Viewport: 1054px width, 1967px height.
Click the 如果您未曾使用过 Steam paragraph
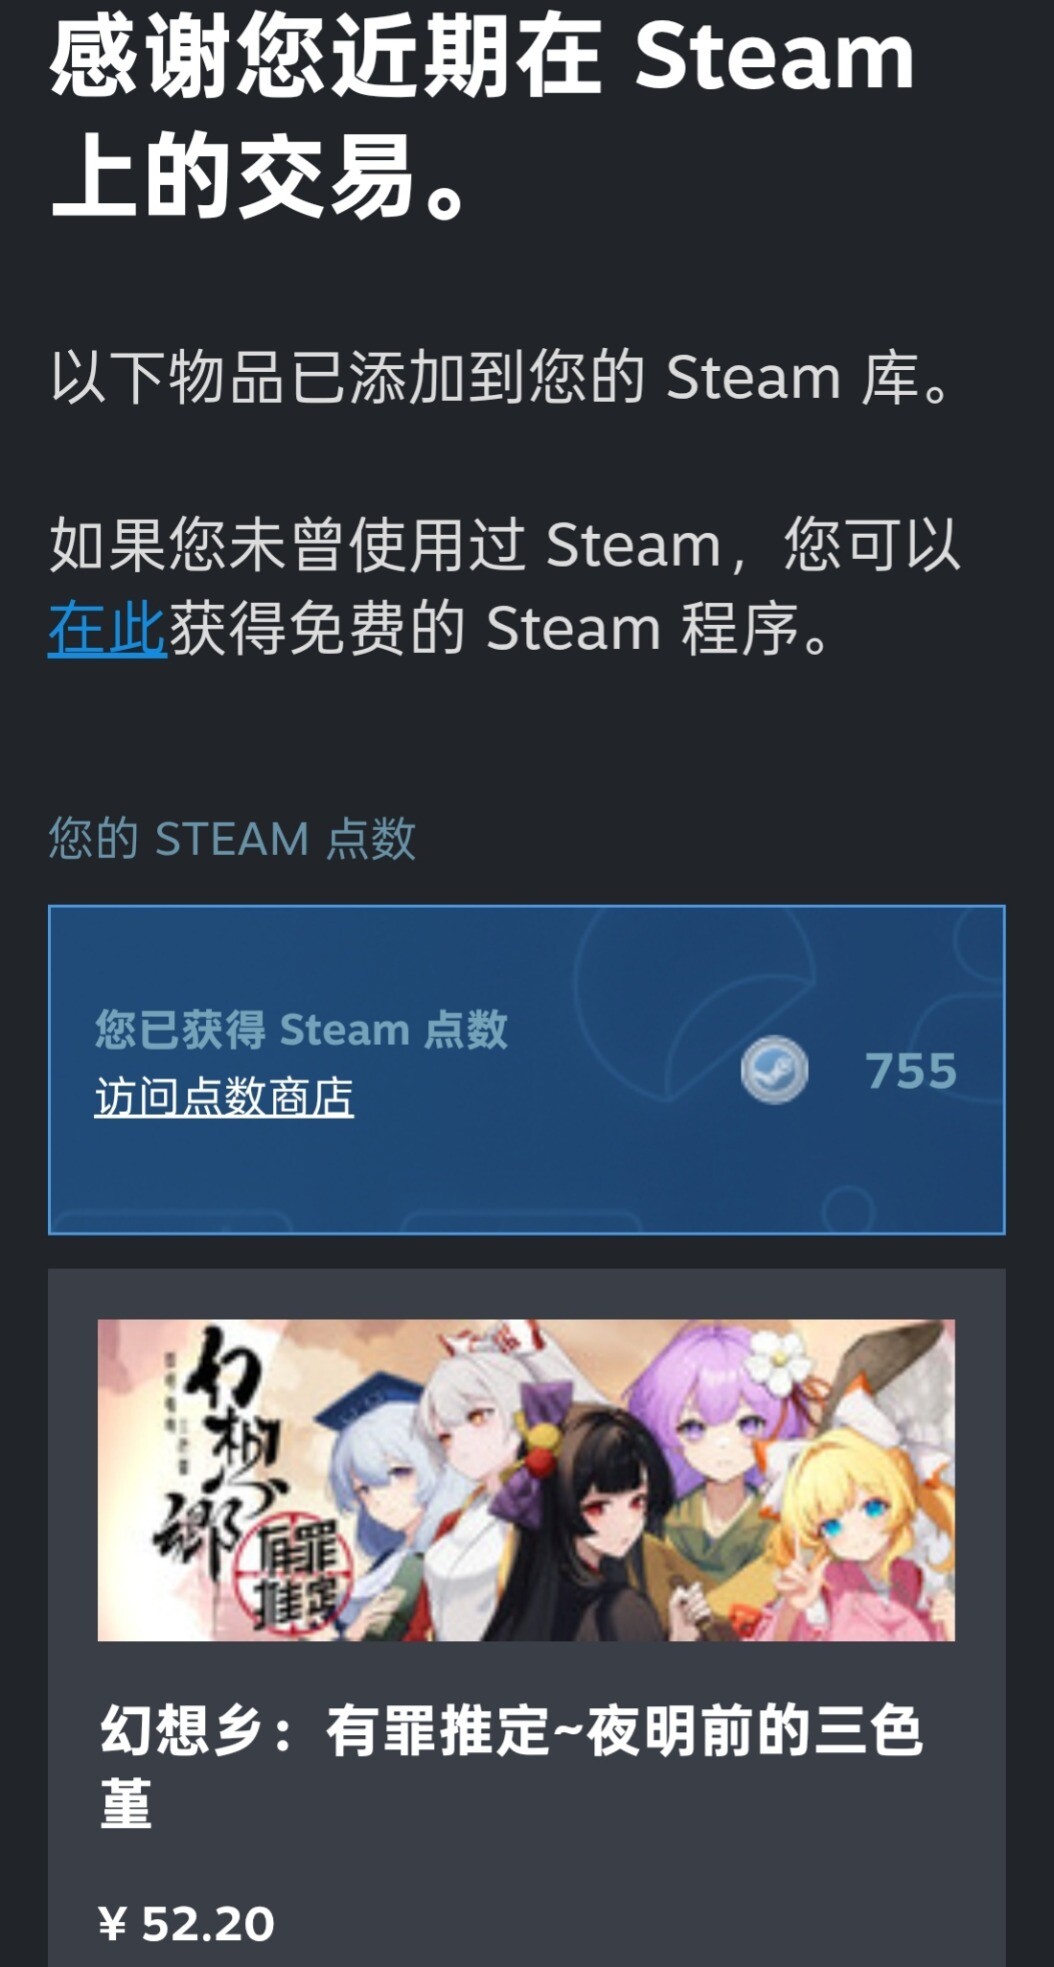[x=504, y=587]
